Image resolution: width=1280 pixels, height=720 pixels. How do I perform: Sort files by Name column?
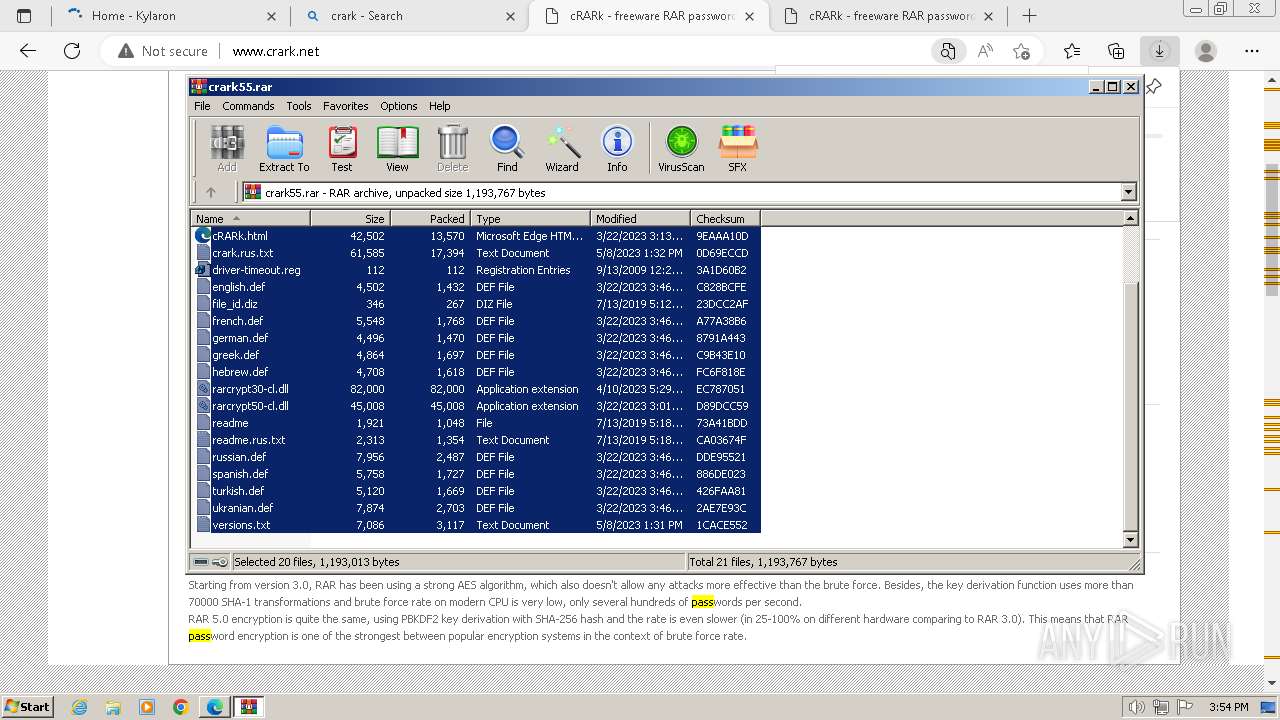[x=250, y=218]
